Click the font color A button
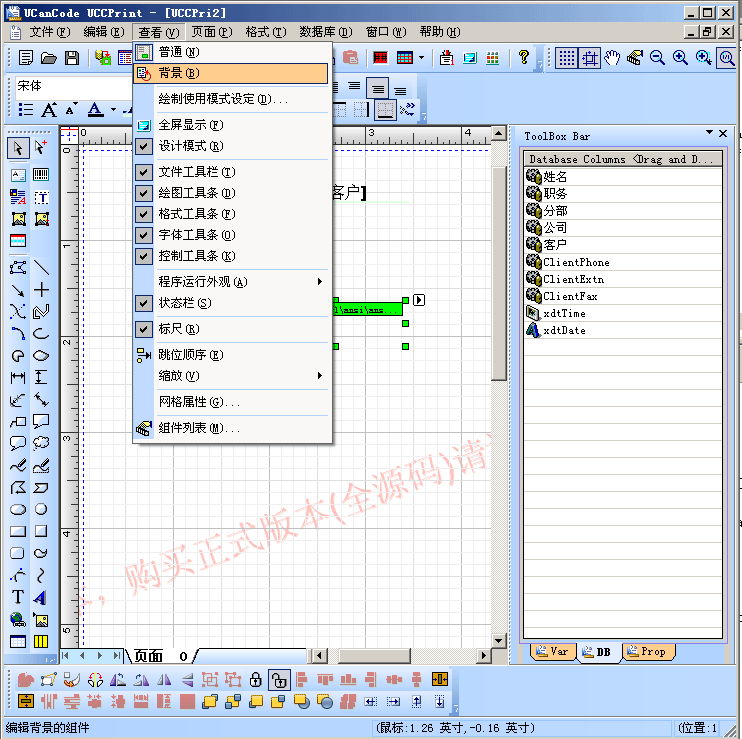The image size is (742, 739). pyautogui.click(x=95, y=109)
